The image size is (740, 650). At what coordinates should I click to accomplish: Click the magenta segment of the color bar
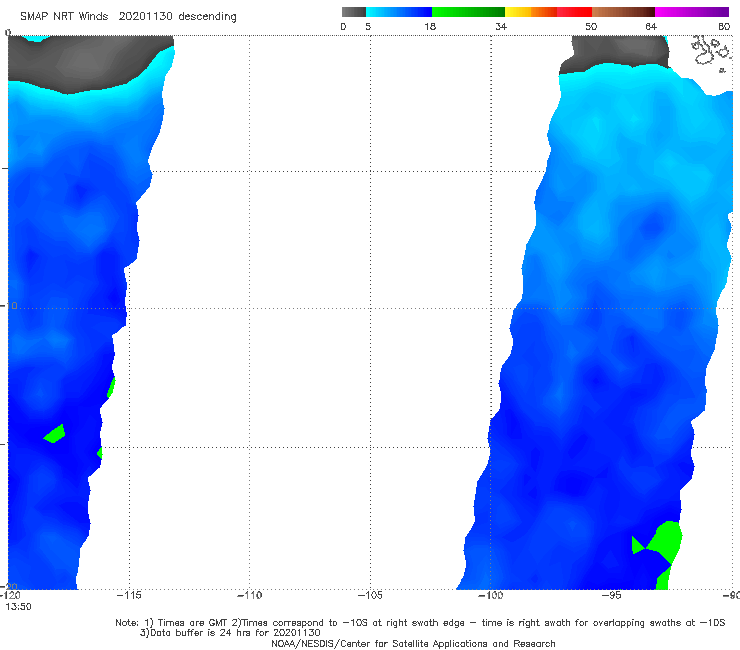(x=692, y=12)
